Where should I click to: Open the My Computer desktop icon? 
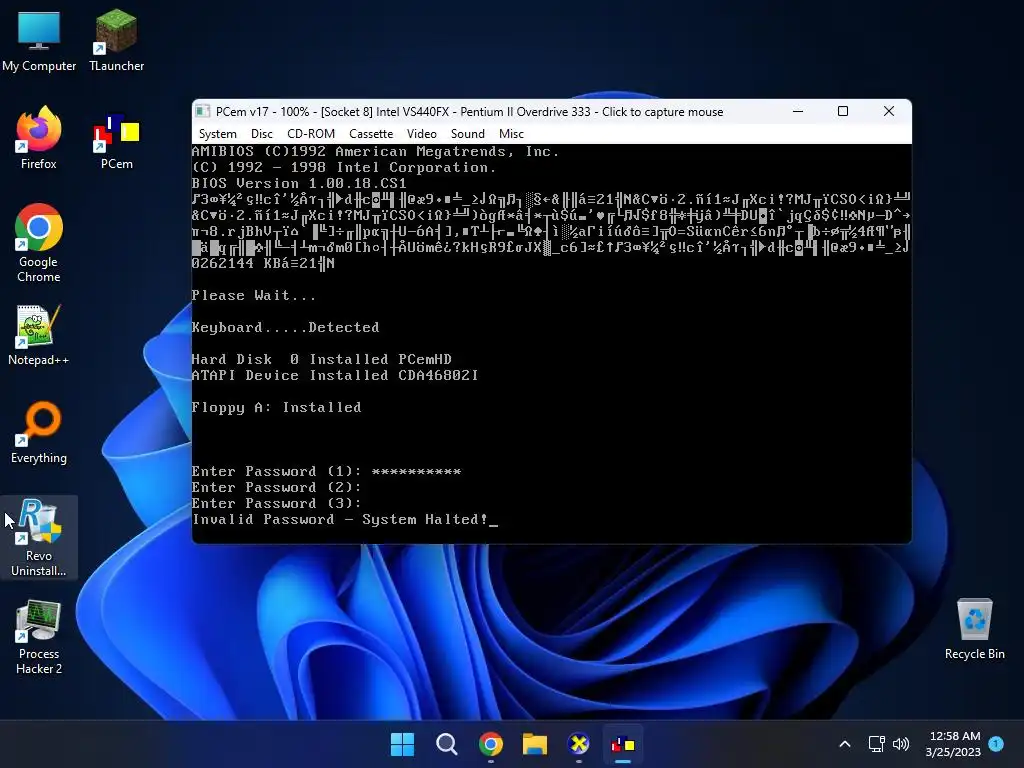[x=39, y=41]
